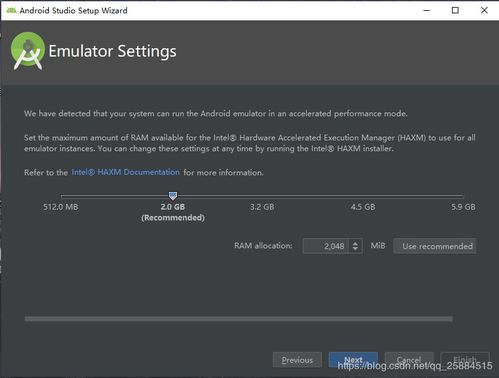This screenshot has width=499, height=378.
Task: Go back with the Previous button
Action: pos(297,360)
